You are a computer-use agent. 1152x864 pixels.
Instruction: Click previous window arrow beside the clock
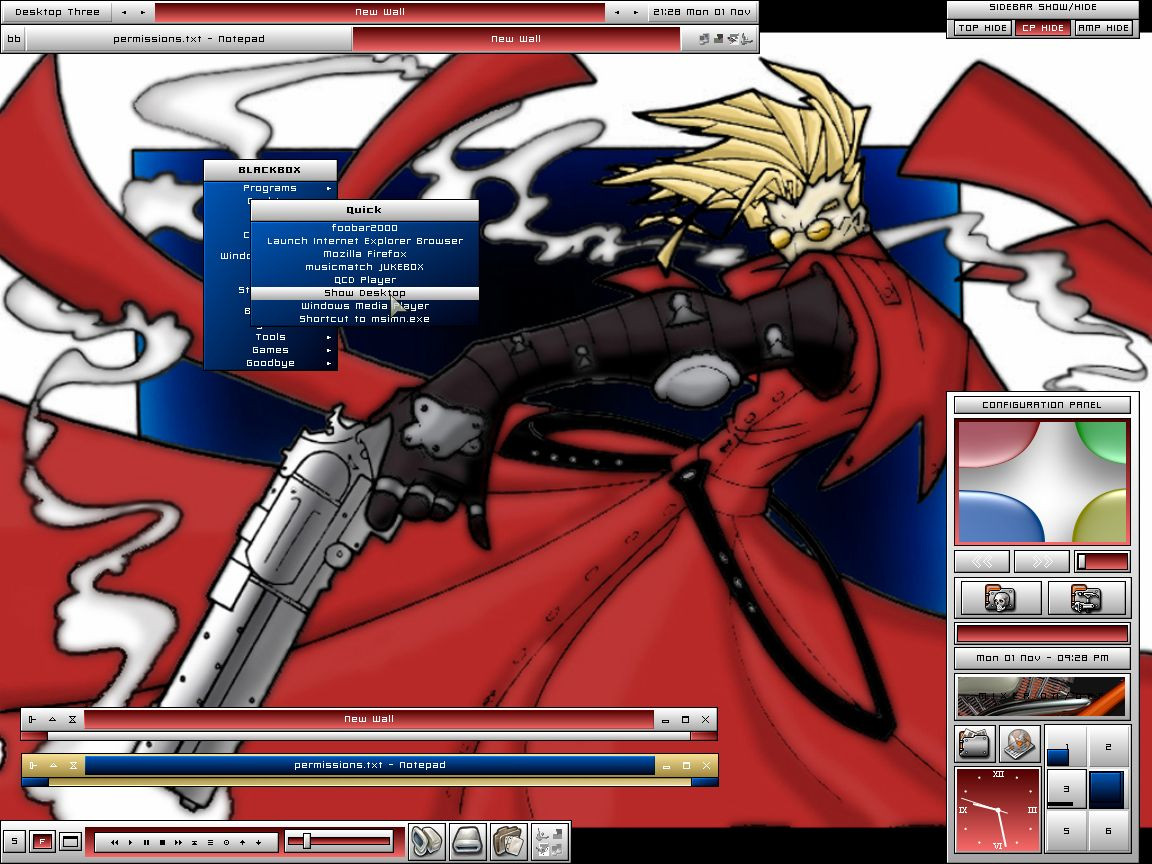[616, 12]
